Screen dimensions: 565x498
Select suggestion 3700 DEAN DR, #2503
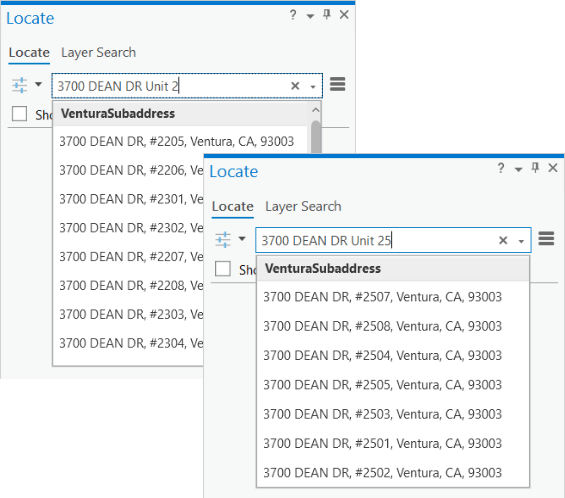393,414
